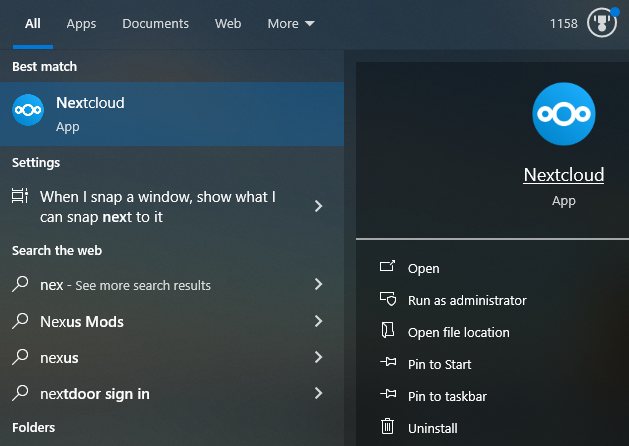This screenshot has height=446, width=629.
Task: Switch to the Documents tab
Action: tap(155, 24)
